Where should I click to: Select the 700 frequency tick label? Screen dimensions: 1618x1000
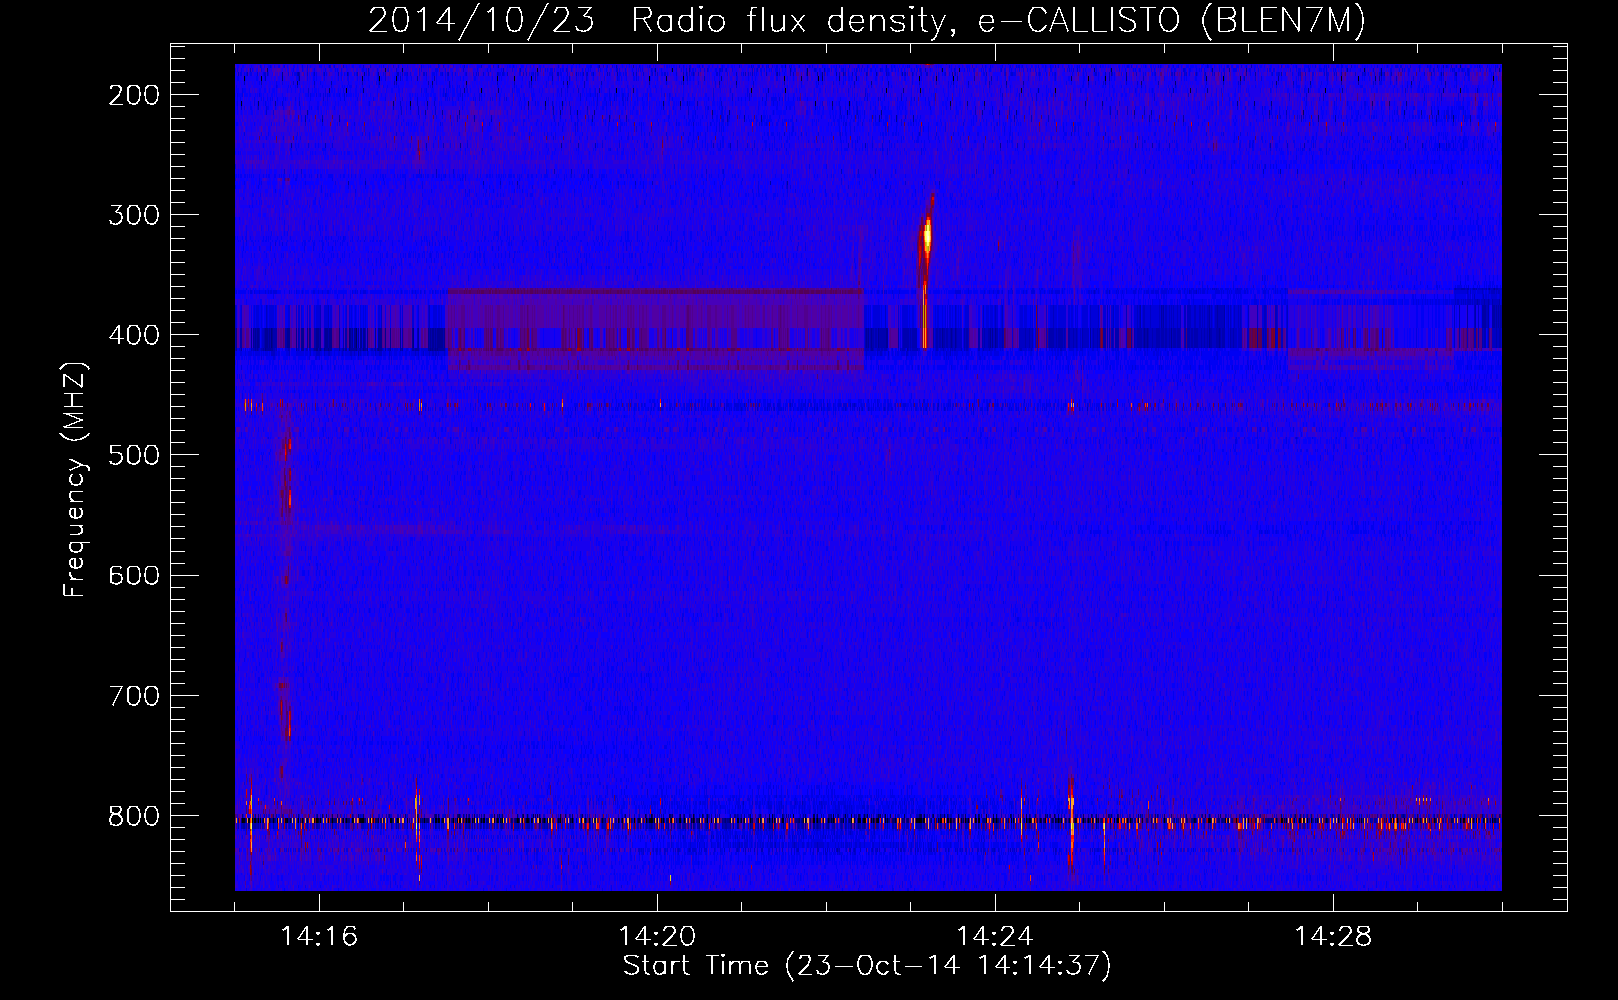pyautogui.click(x=134, y=695)
